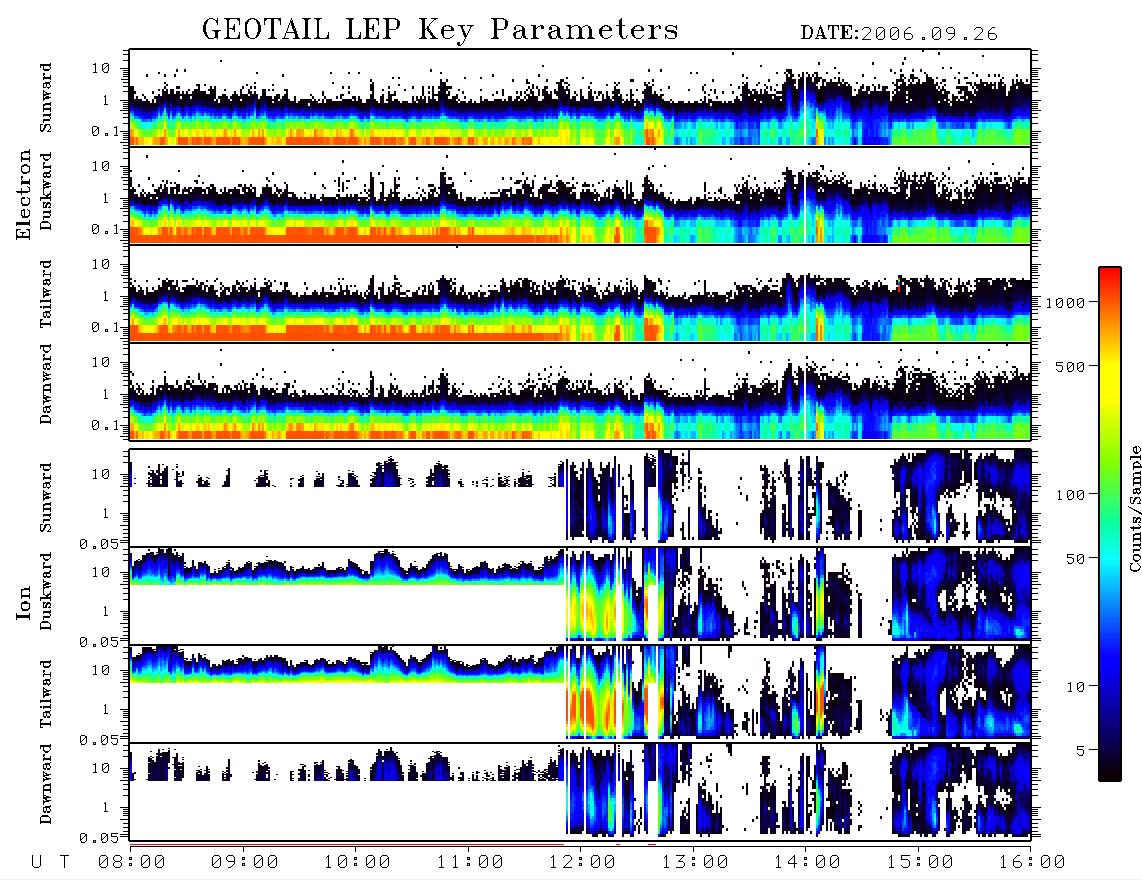This screenshot has height=880, width=1142.
Task: Click the Electron Dawnward spectrogram panel
Action: pos(580,392)
